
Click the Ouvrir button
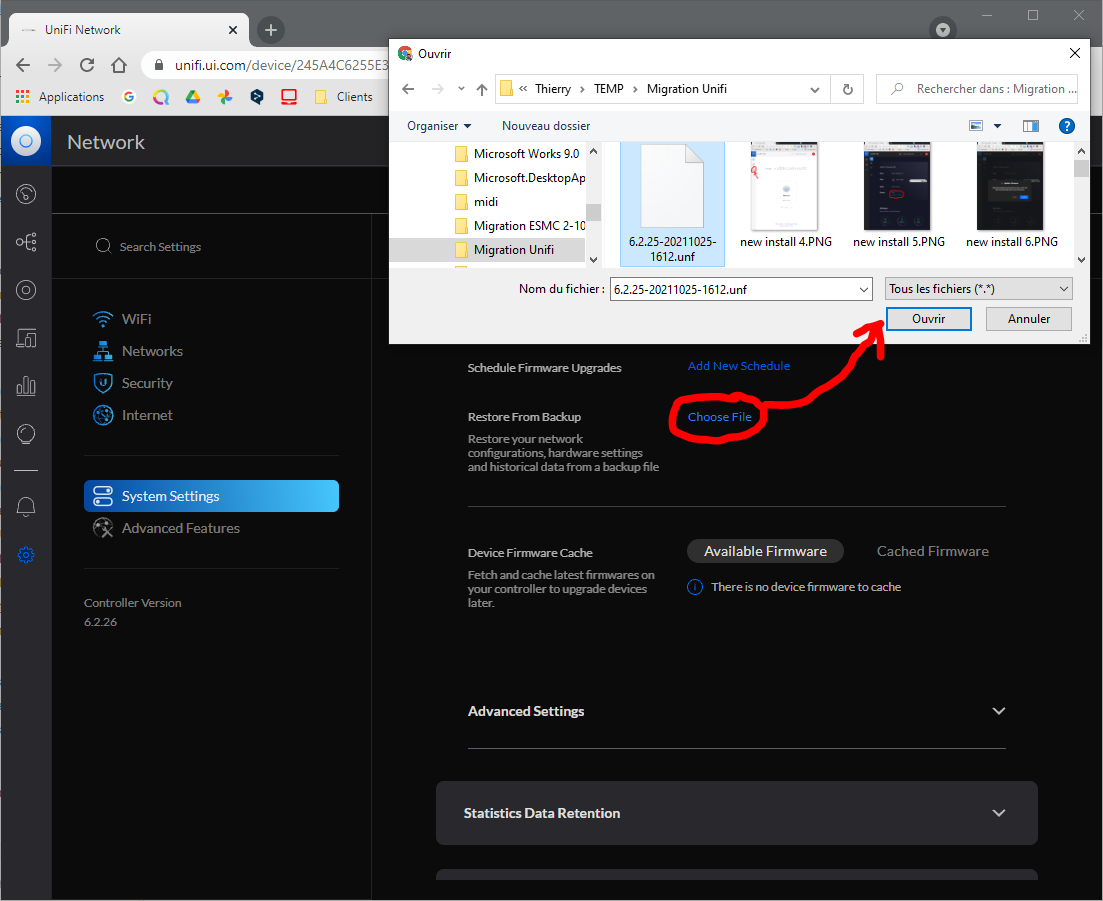928,319
